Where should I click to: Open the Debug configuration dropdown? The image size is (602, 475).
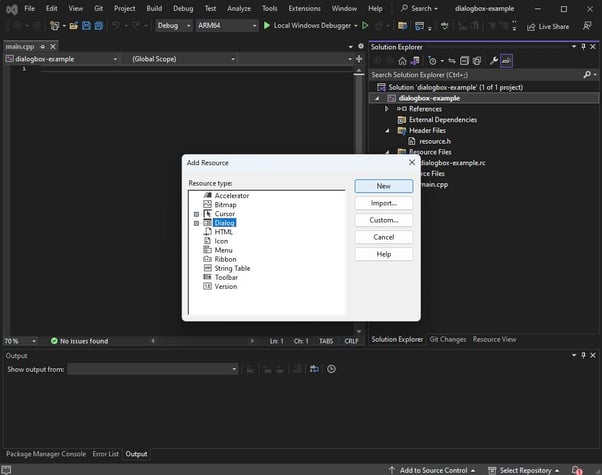tap(174, 25)
